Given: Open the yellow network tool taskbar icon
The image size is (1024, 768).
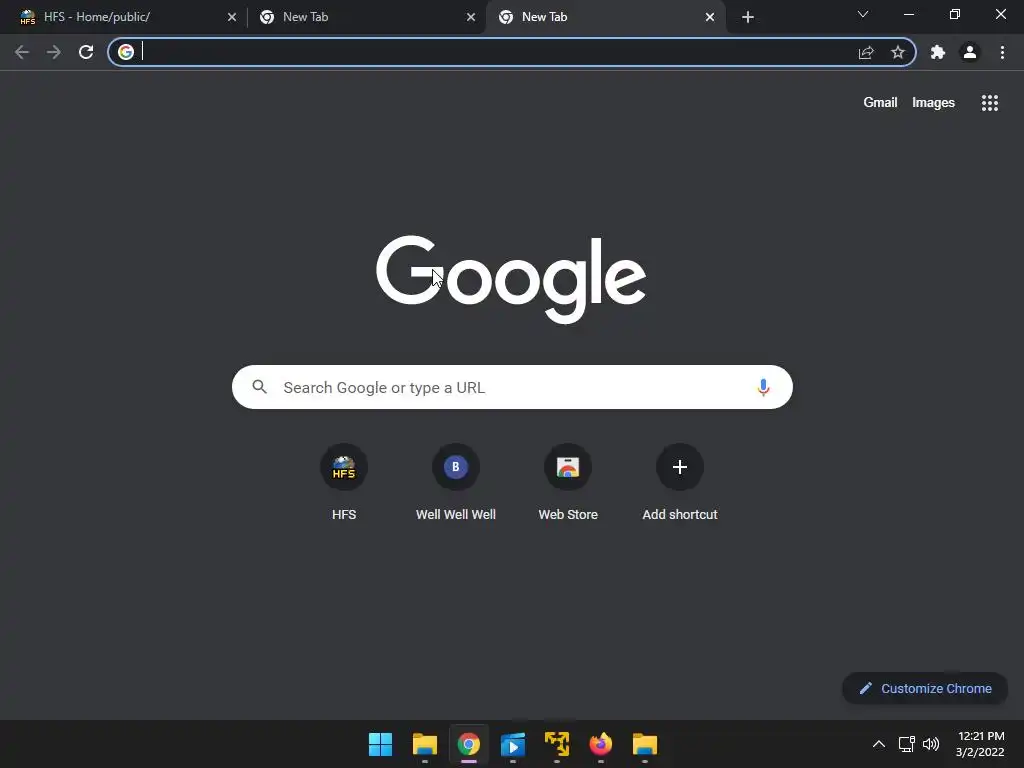Looking at the screenshot, I should pyautogui.click(x=557, y=744).
